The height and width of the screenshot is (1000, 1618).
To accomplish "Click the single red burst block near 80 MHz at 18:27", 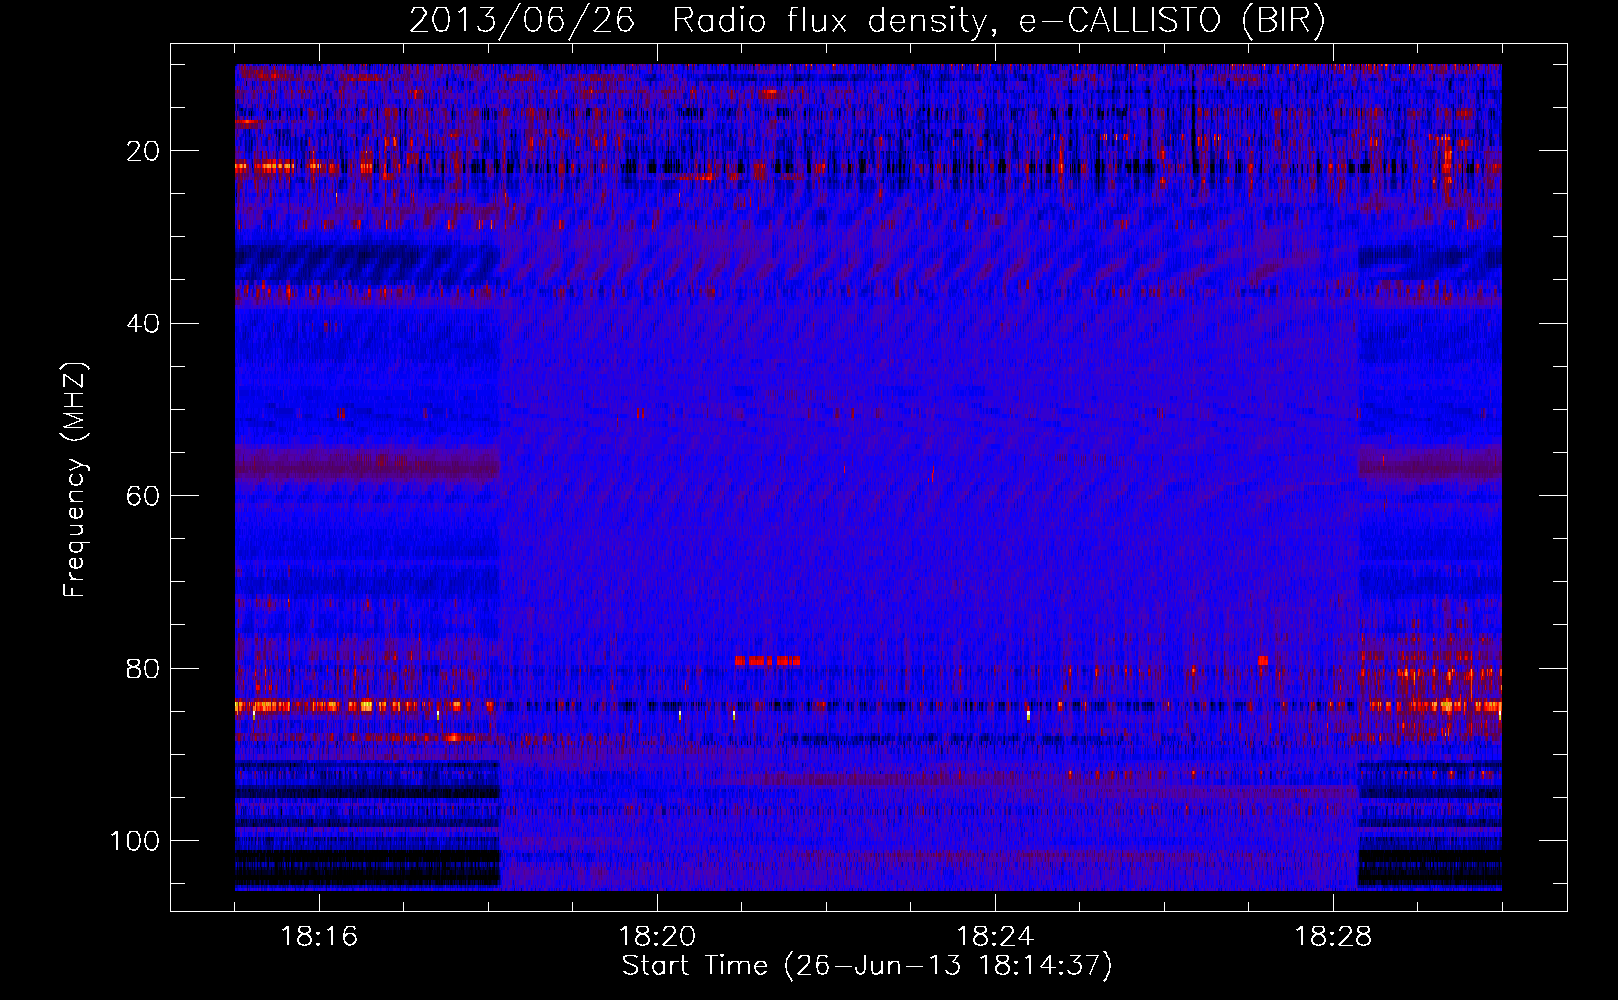I will tap(1263, 661).
